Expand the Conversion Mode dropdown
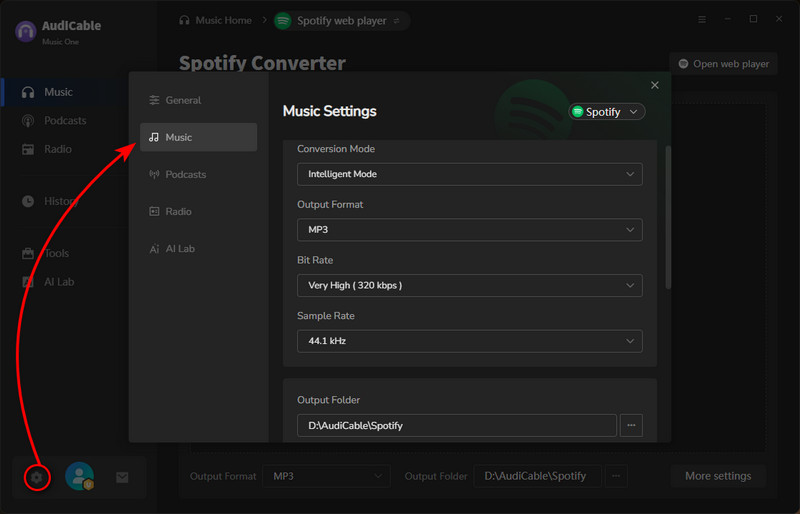The image size is (800, 514). pyautogui.click(x=469, y=174)
